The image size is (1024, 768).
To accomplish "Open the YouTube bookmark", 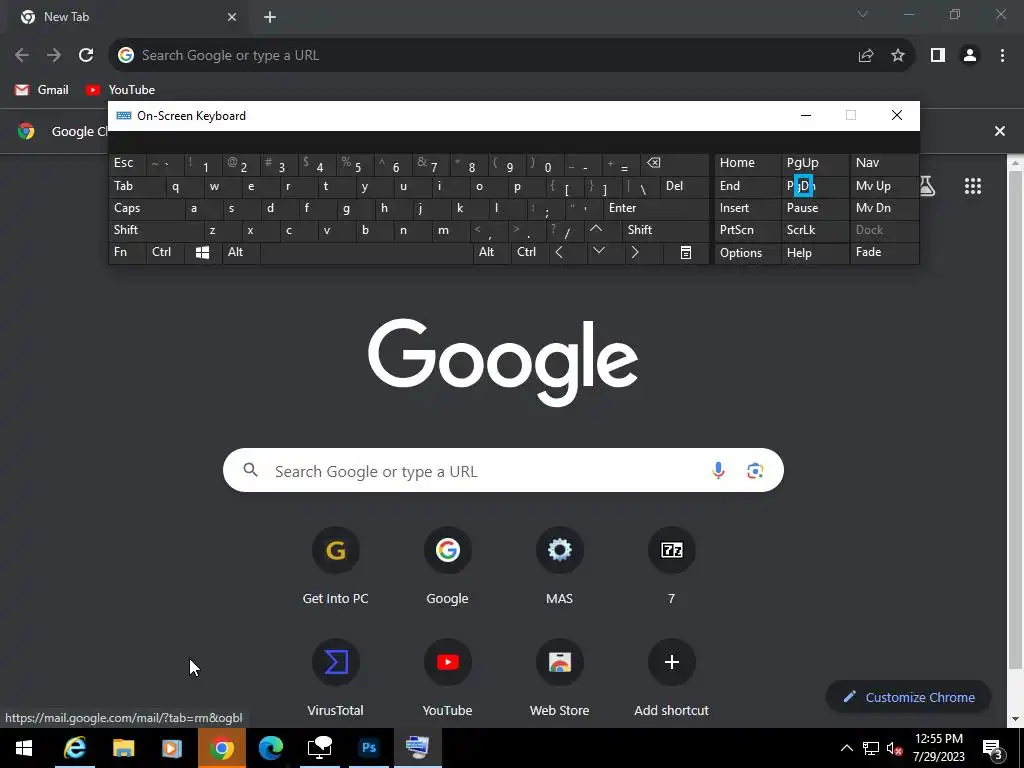I will 120,90.
